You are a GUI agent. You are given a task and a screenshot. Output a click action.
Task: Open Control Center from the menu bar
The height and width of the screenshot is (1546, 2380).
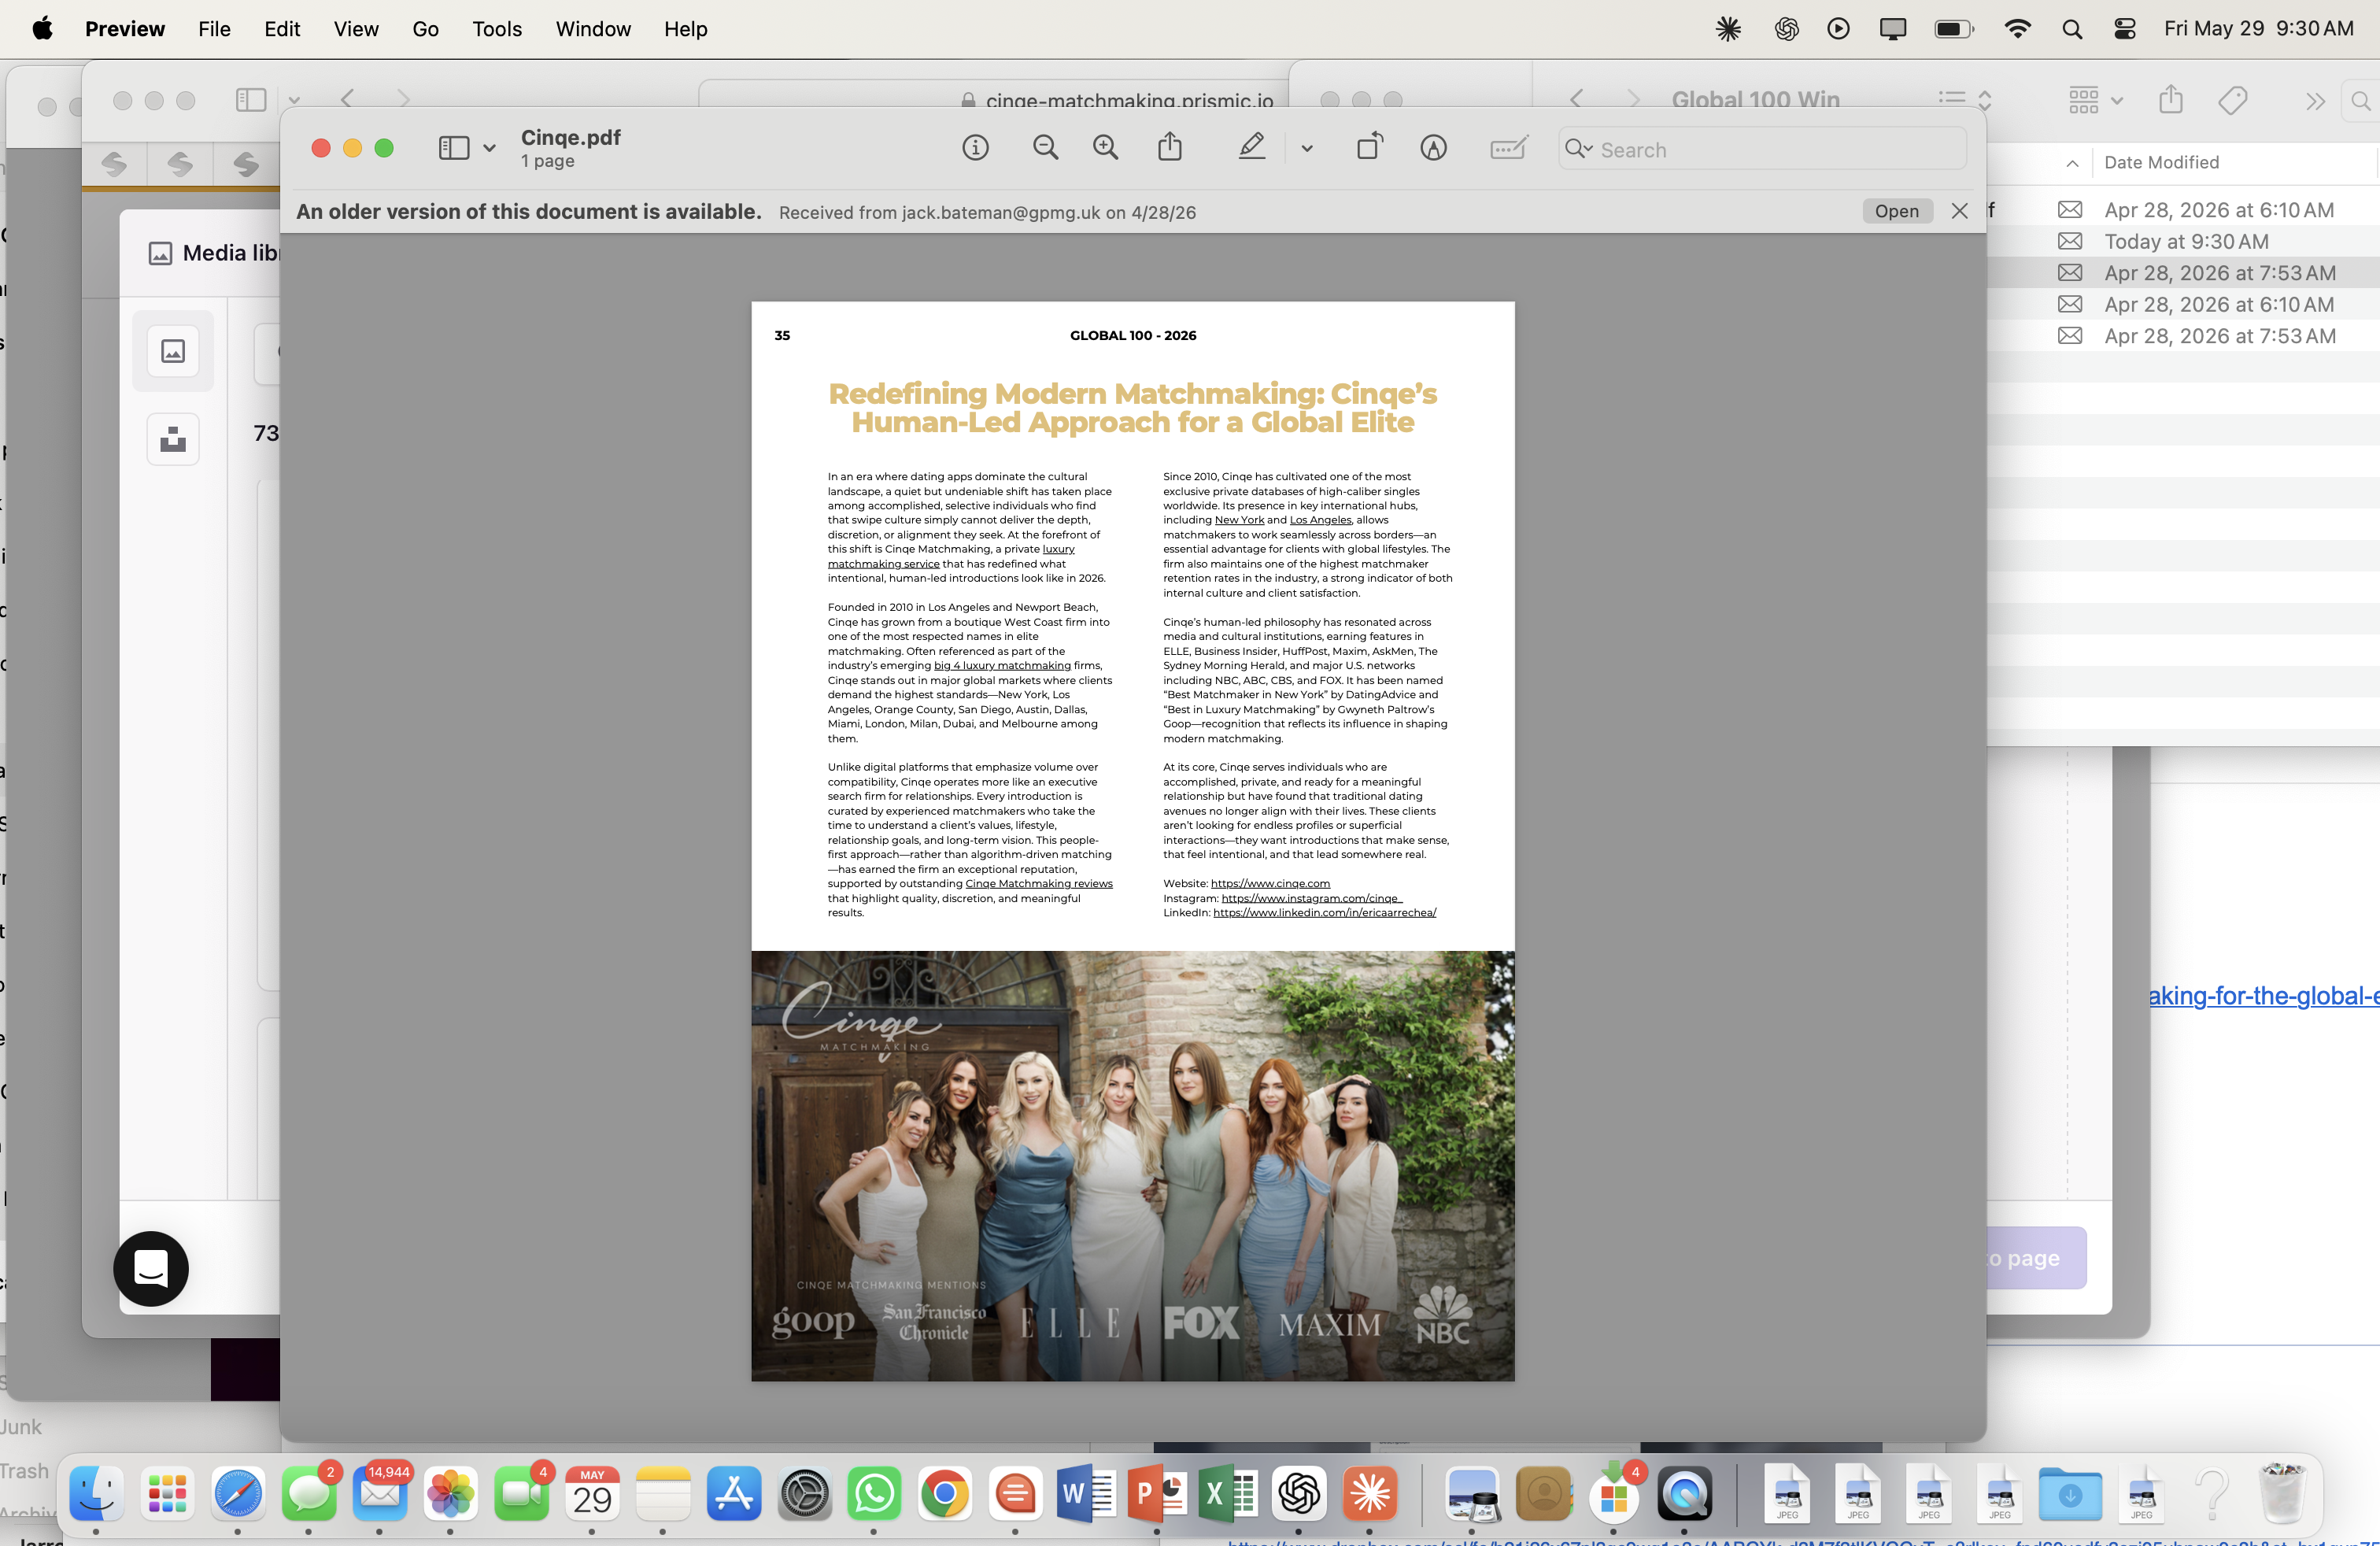tap(2125, 29)
